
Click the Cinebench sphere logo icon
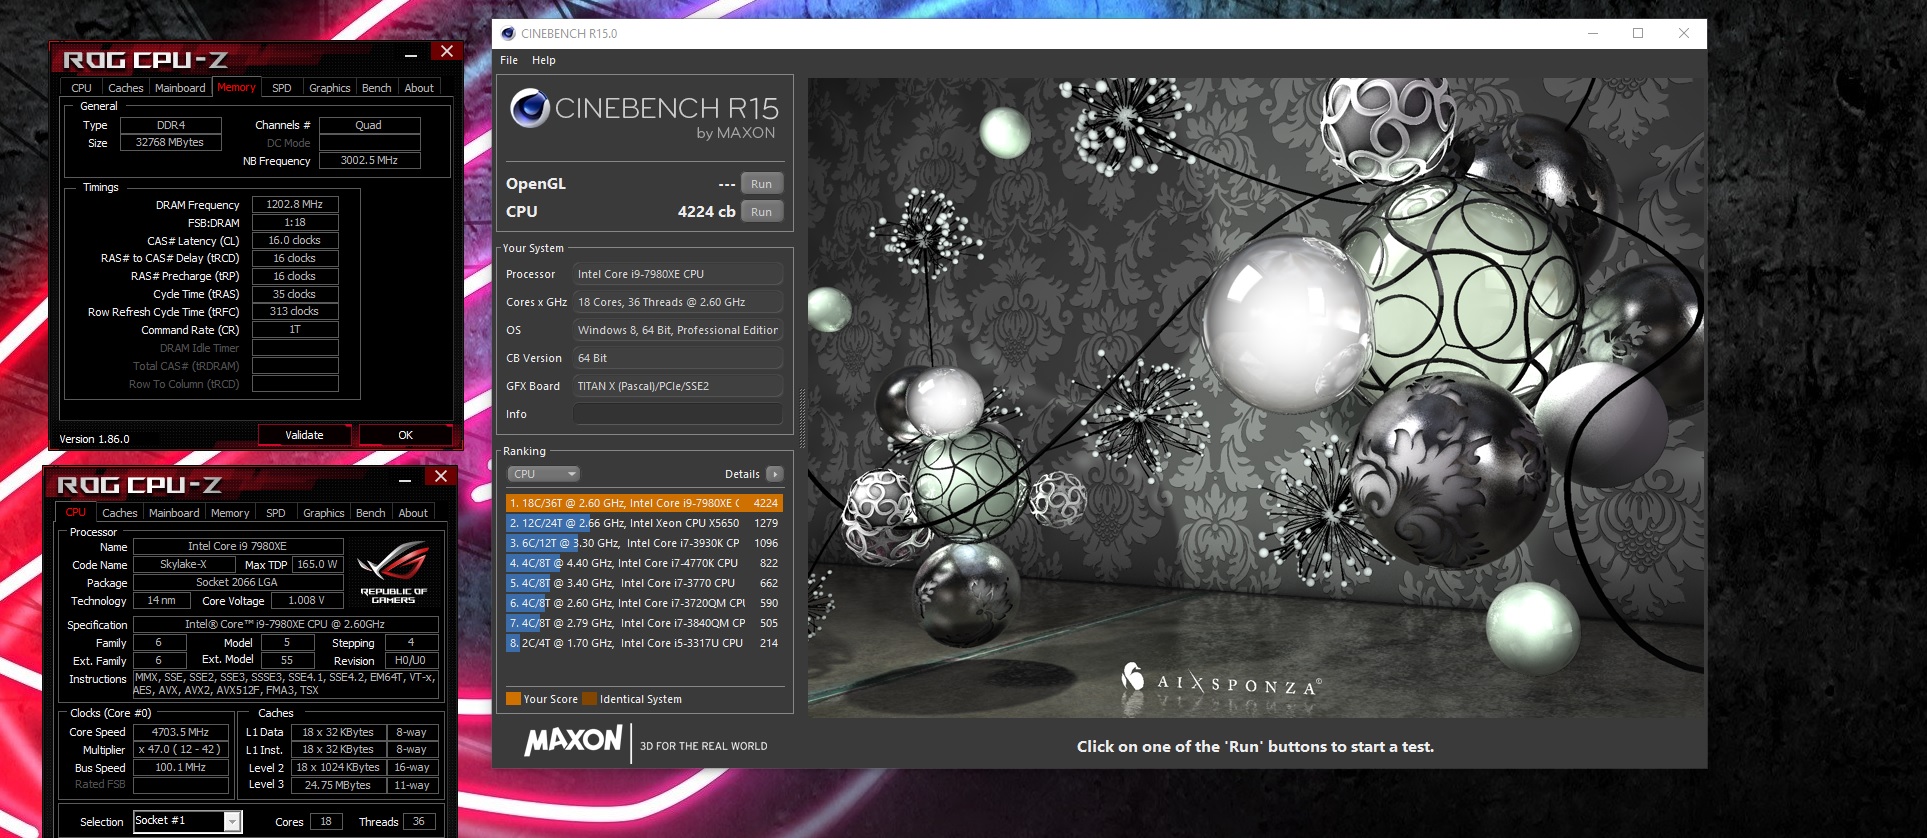point(530,108)
